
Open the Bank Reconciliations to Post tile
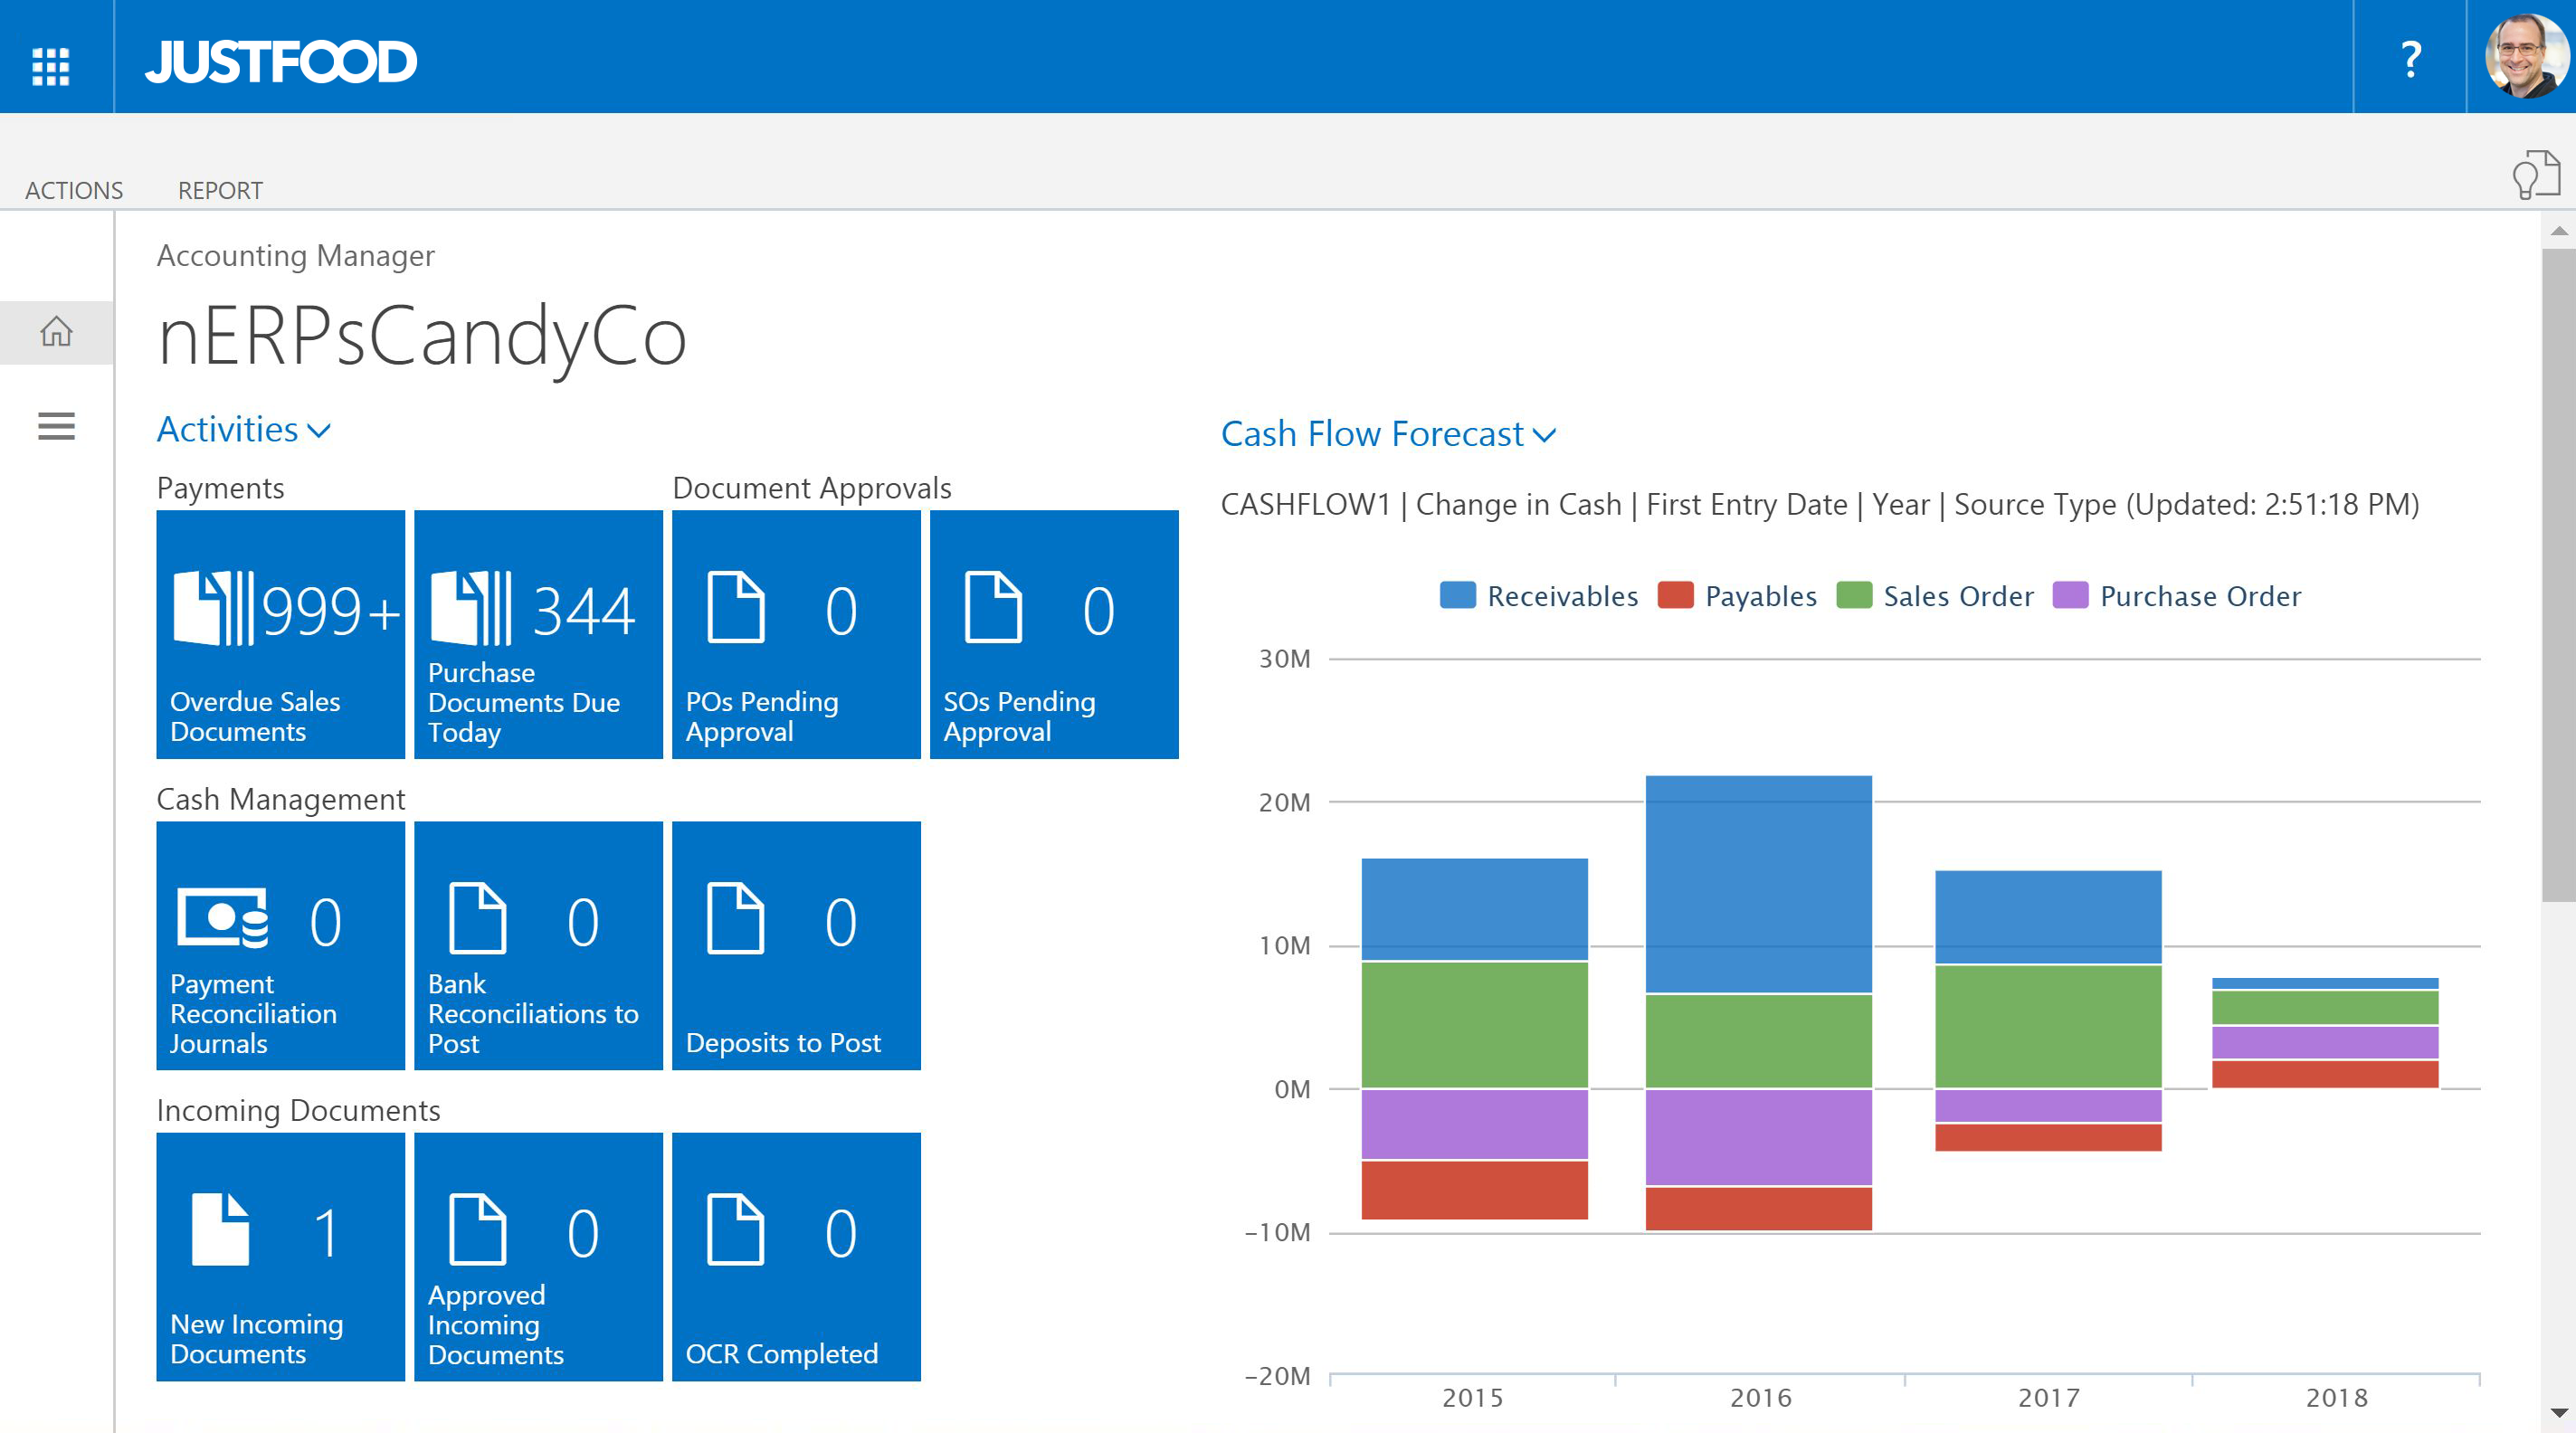coord(538,945)
